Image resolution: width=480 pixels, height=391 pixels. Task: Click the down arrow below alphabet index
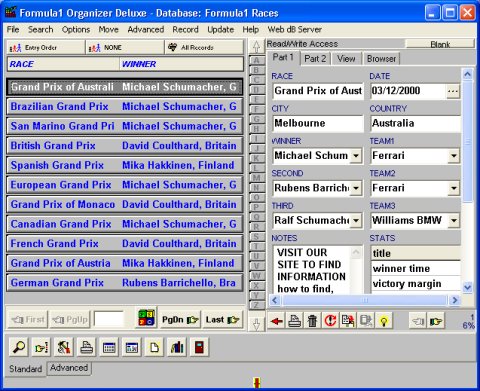pos(256,324)
